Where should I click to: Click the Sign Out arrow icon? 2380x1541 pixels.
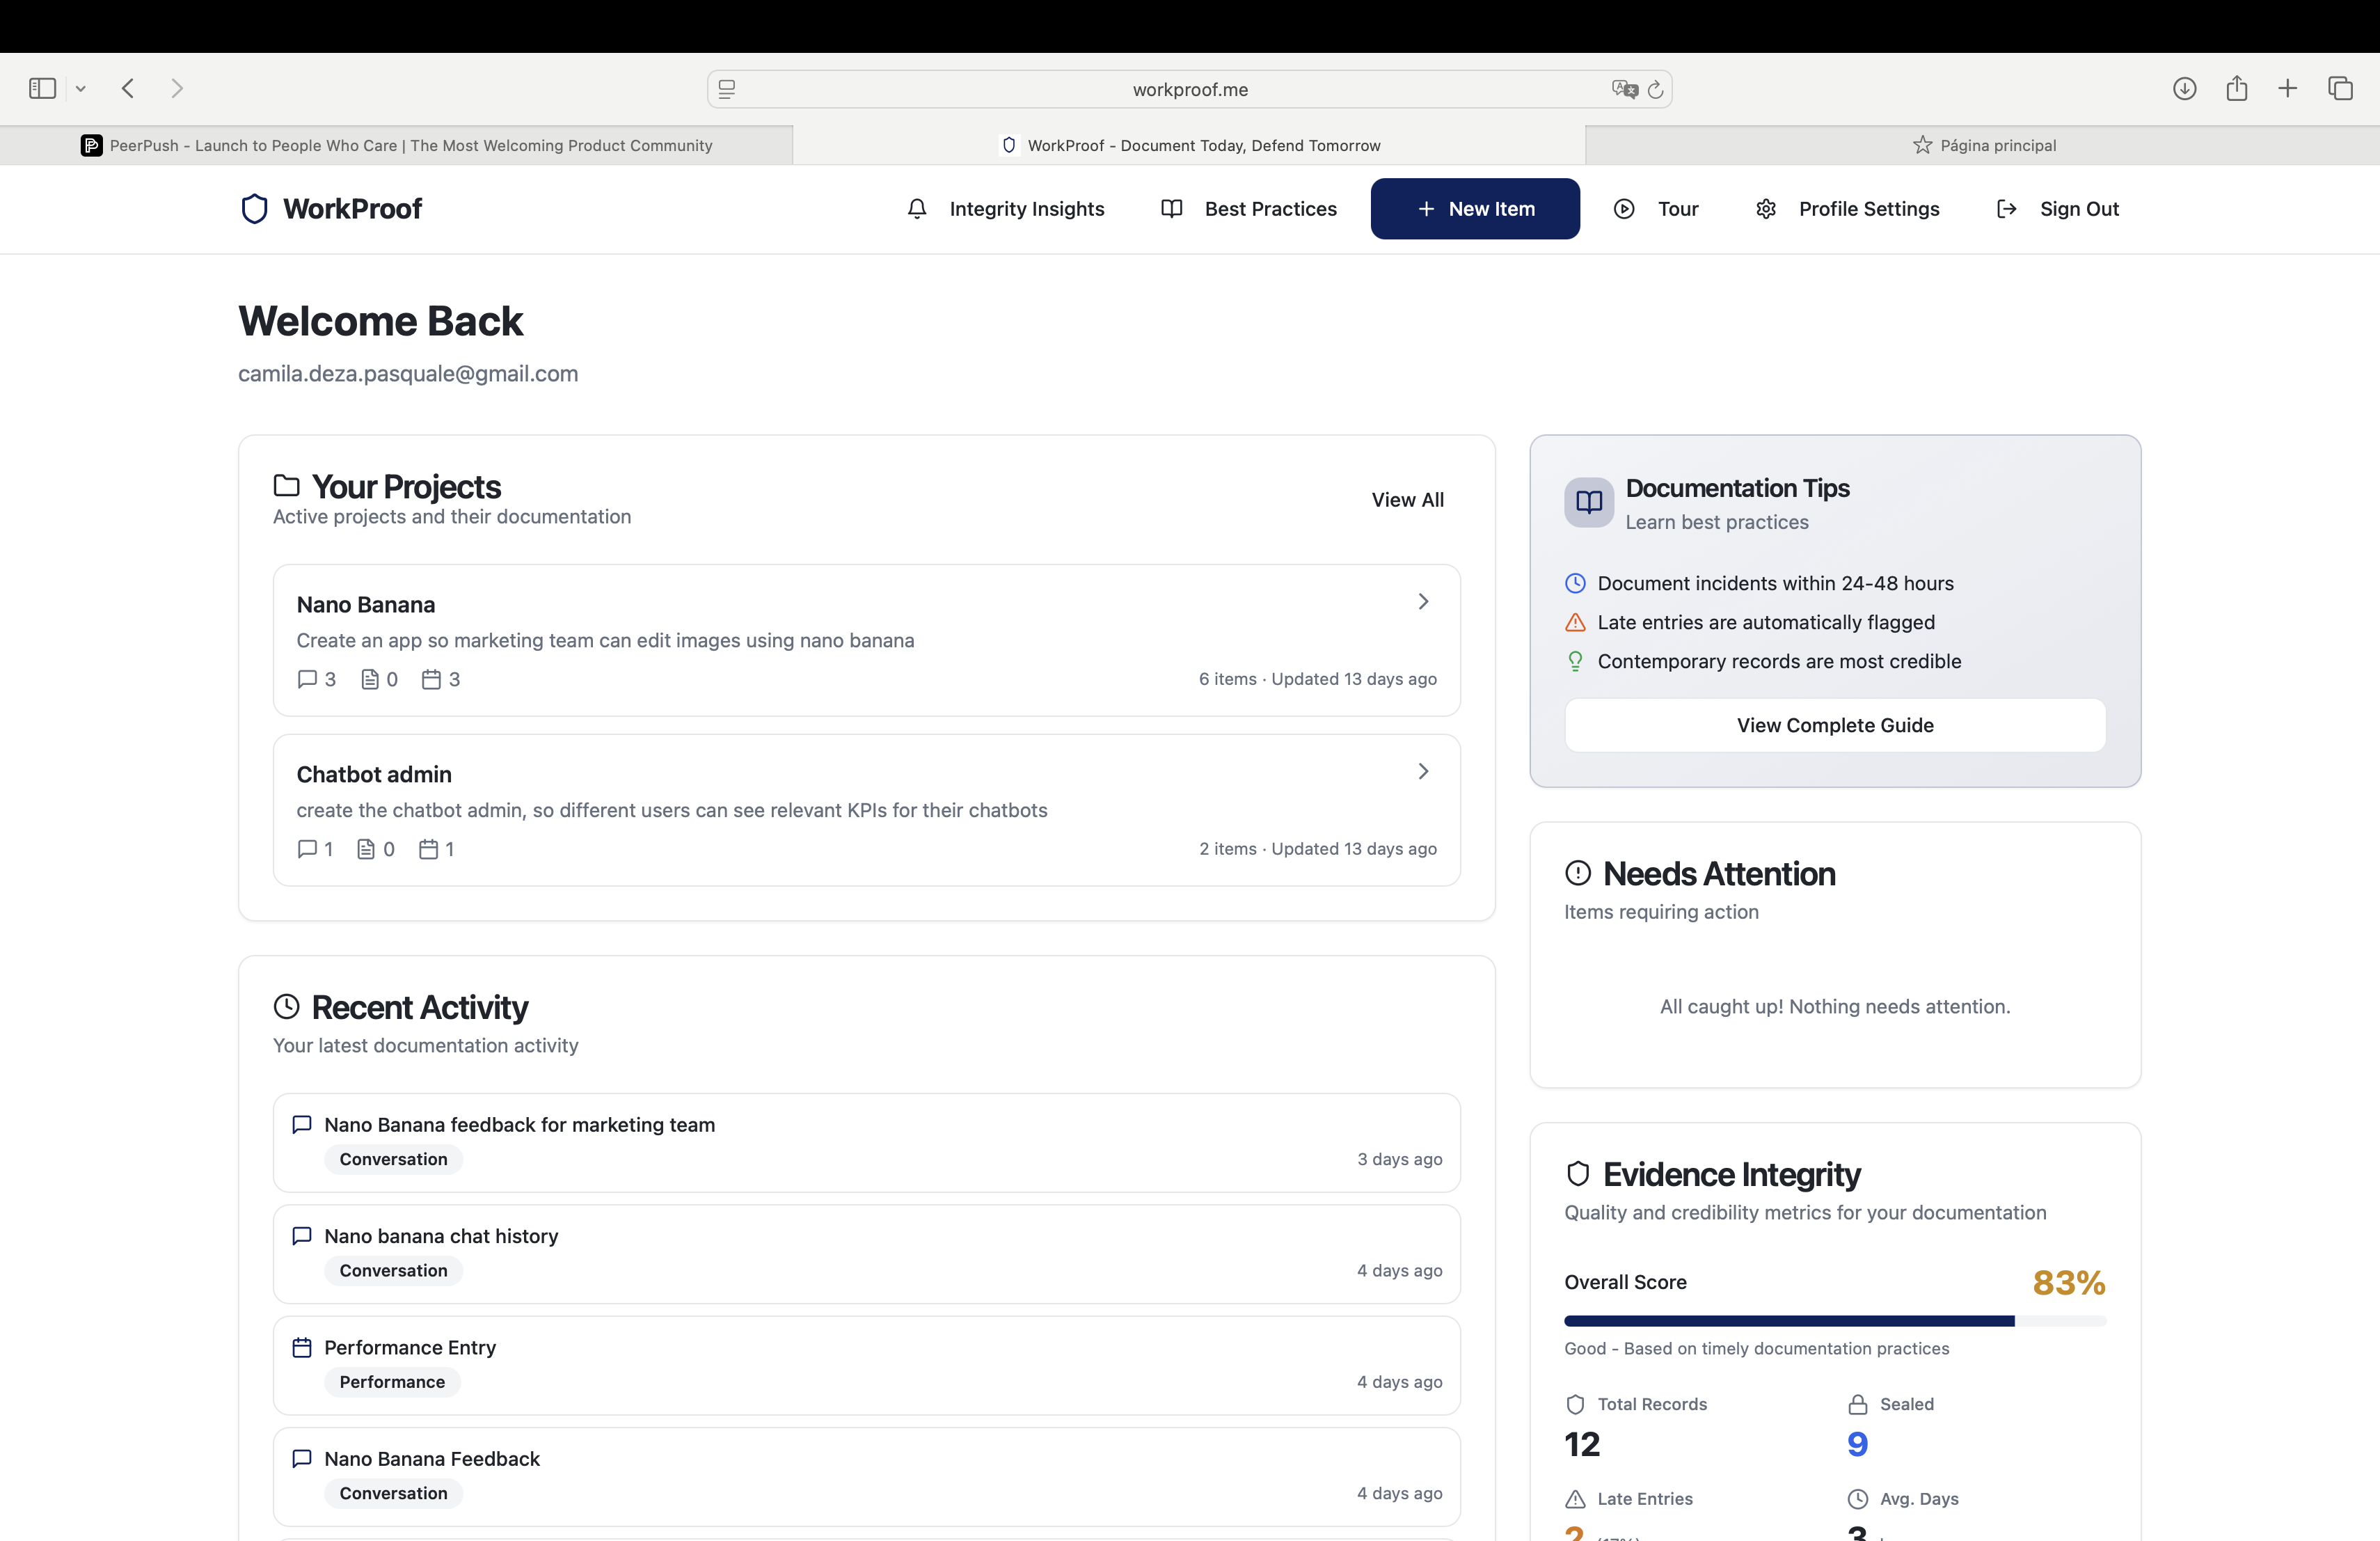tap(2006, 208)
